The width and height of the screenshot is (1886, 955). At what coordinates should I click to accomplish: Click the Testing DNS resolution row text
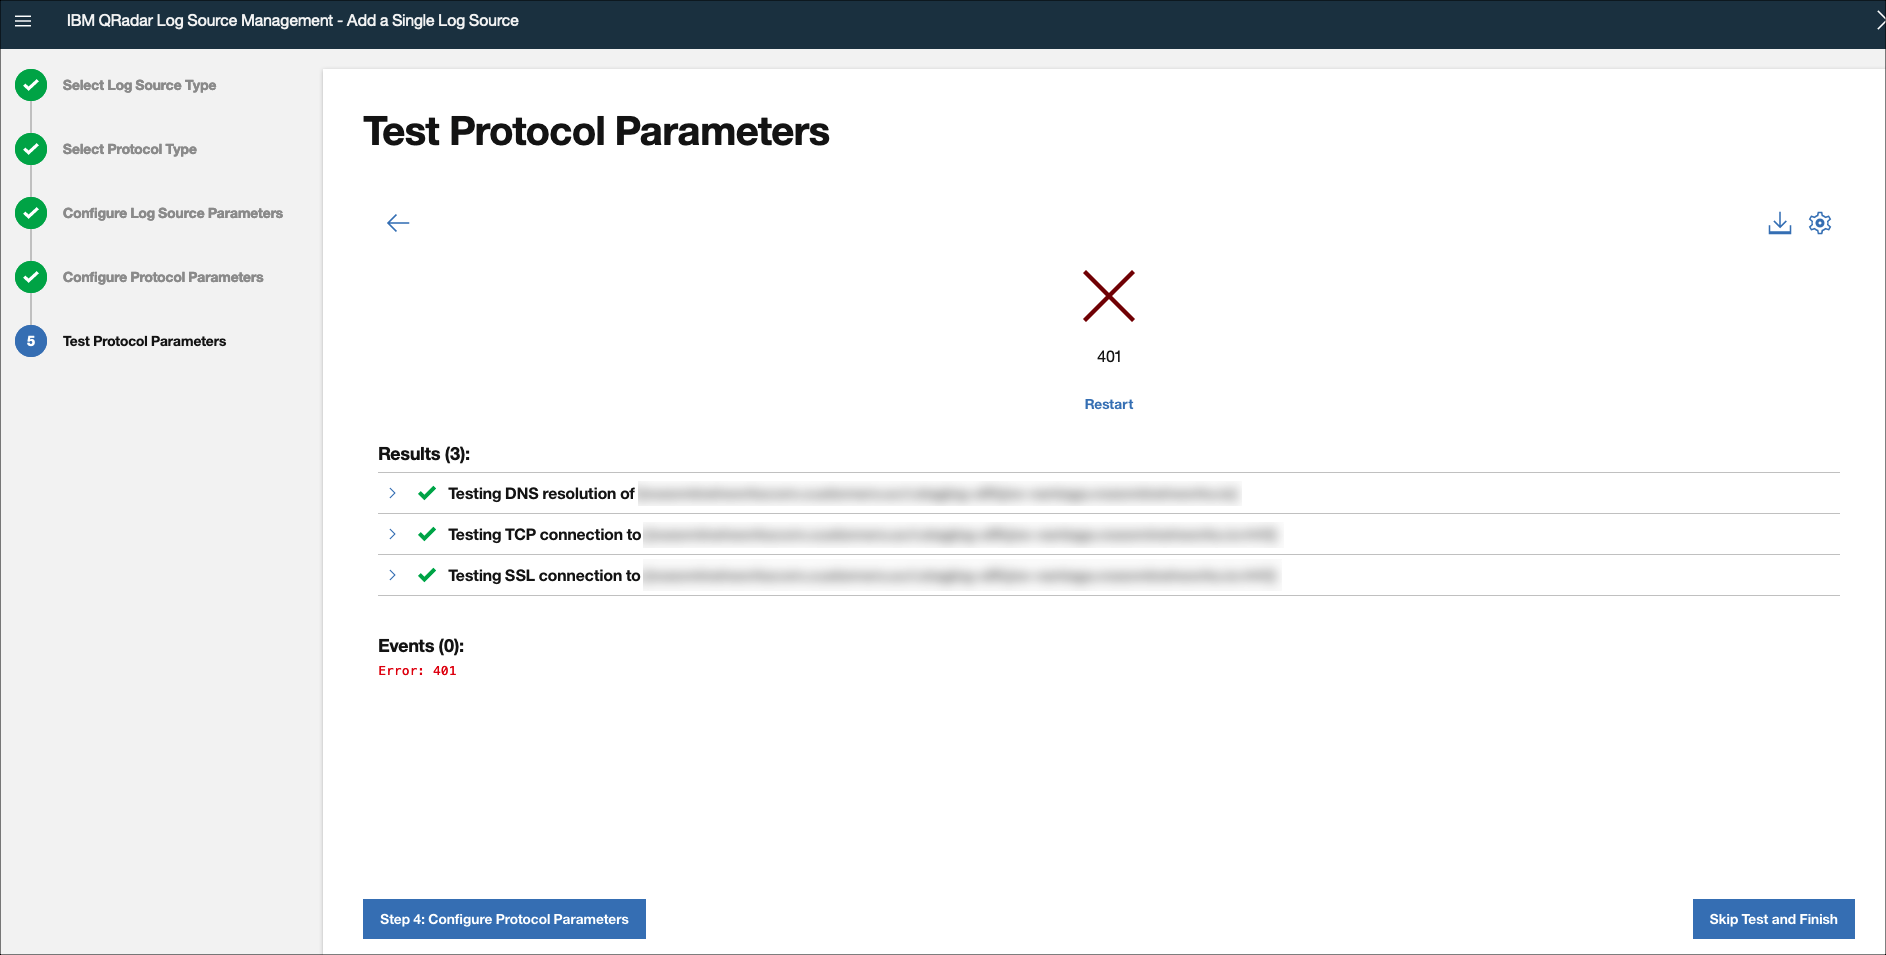(x=541, y=493)
